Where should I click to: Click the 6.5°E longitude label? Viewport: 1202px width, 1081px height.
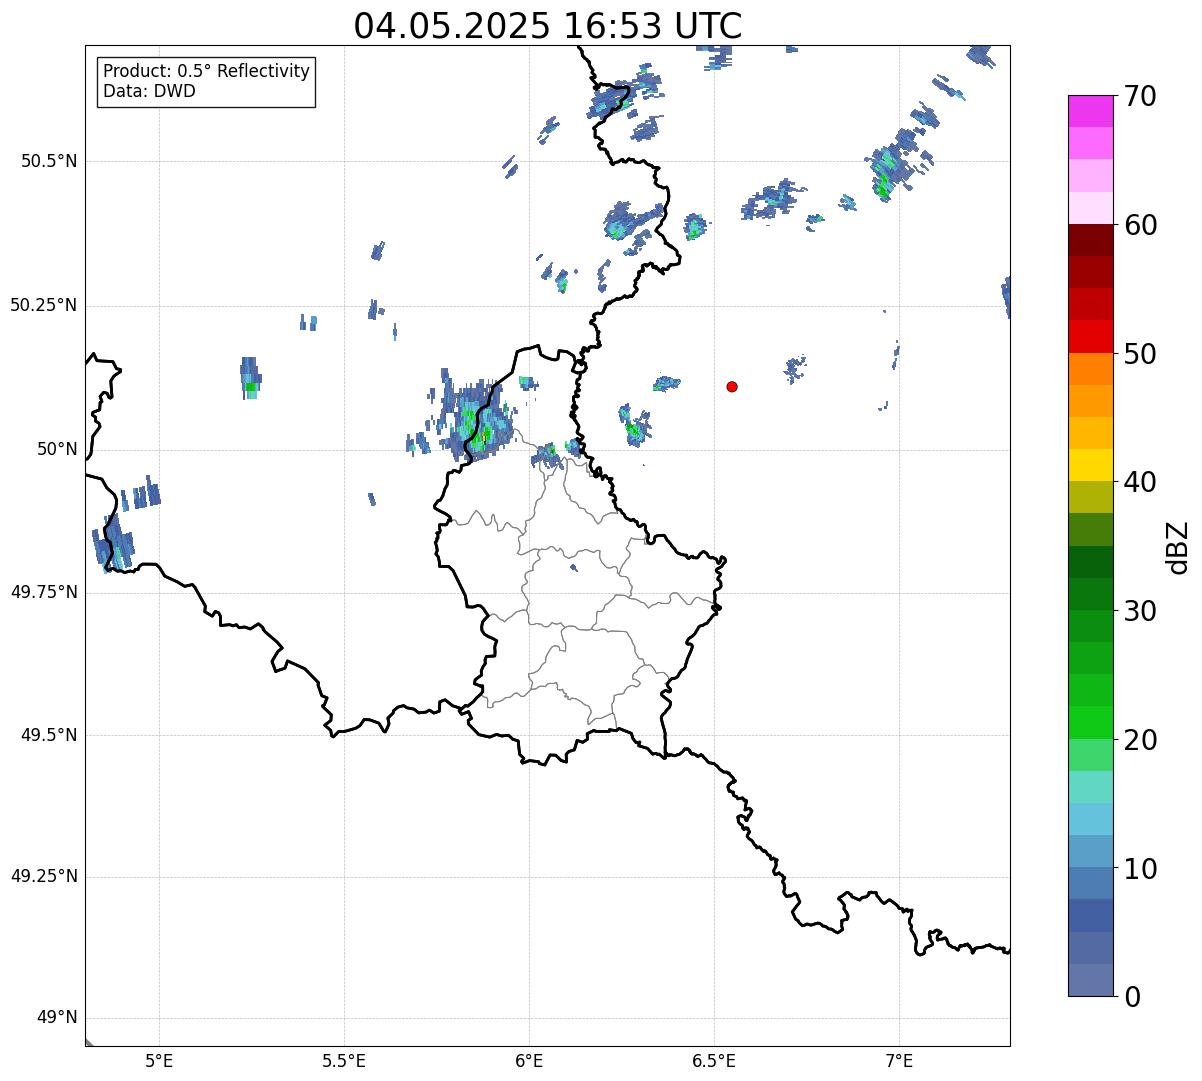click(714, 1061)
